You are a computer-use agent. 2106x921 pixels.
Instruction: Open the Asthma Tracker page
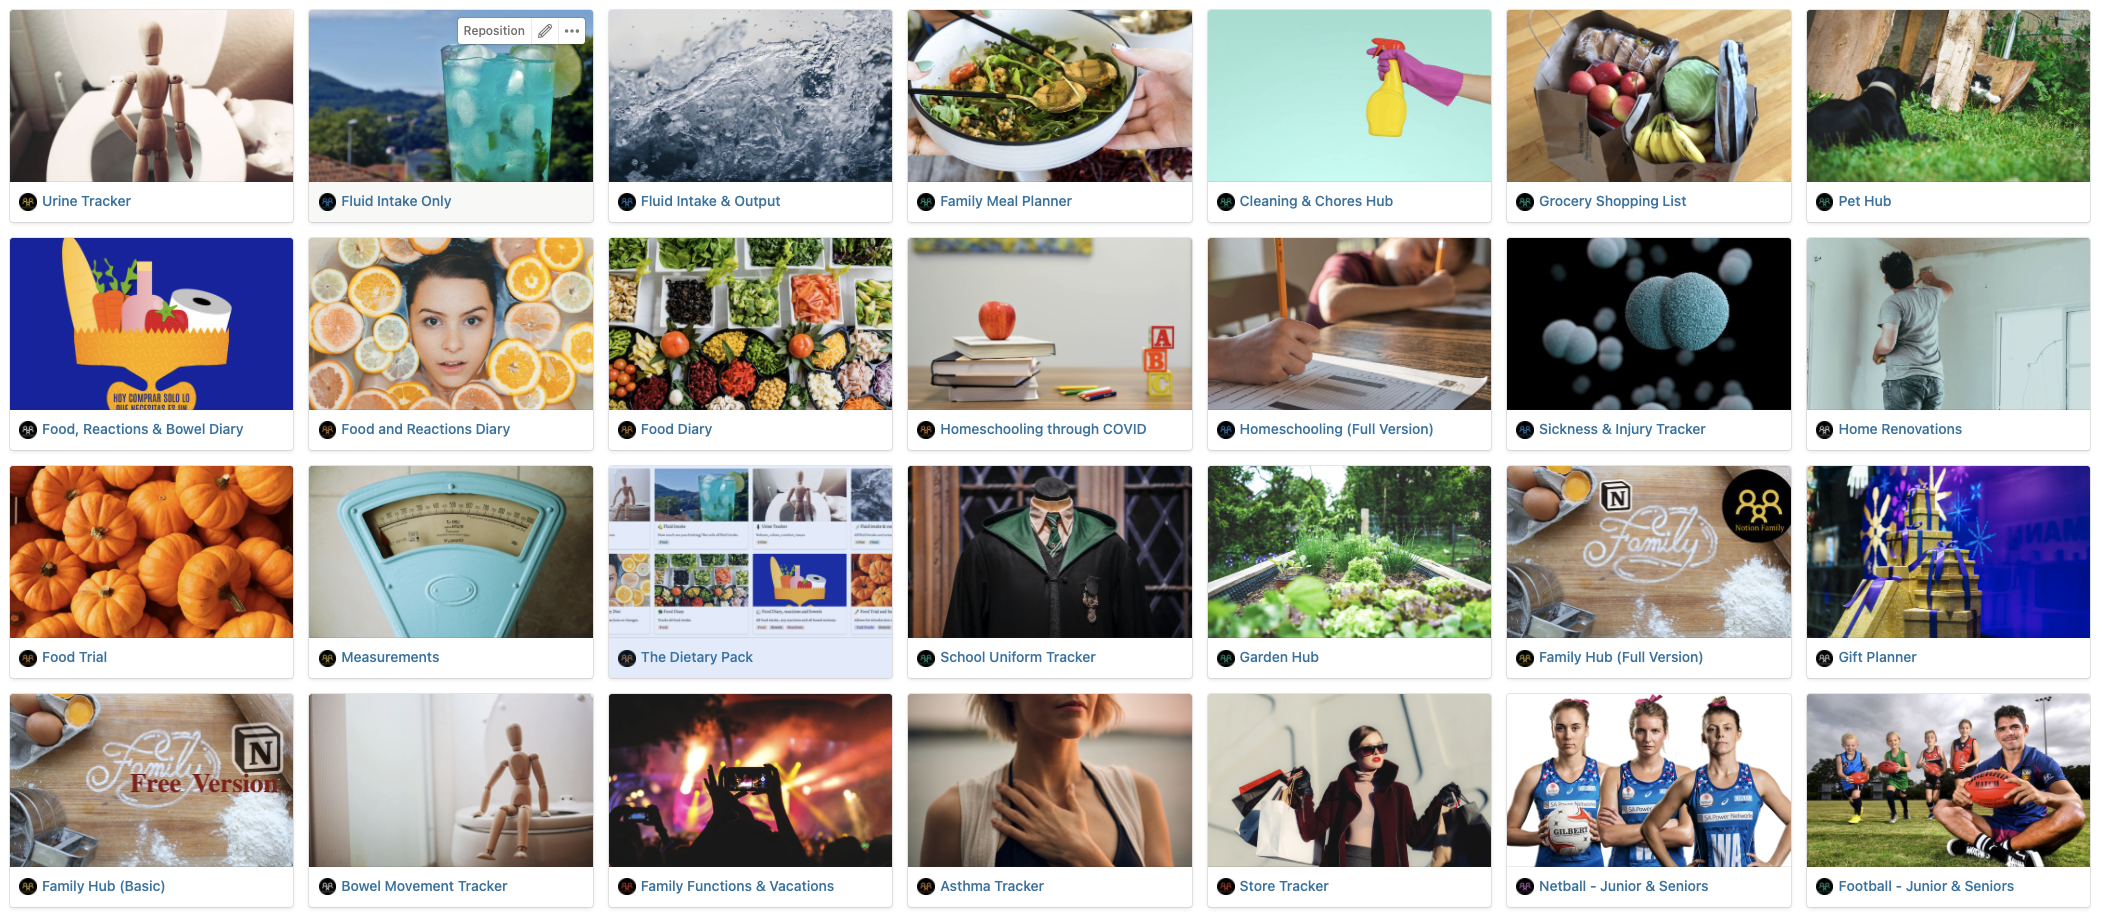point(991,886)
